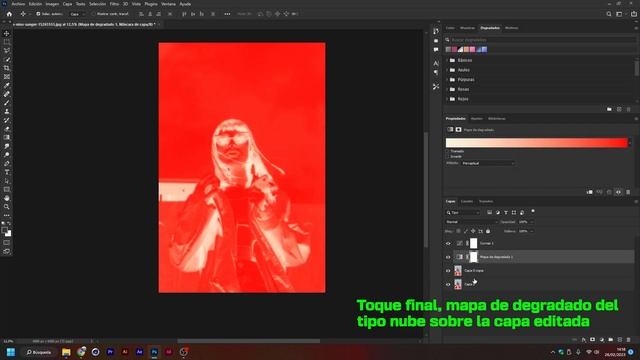Enable the Tramado checkbox
The image size is (640, 360).
point(448,151)
